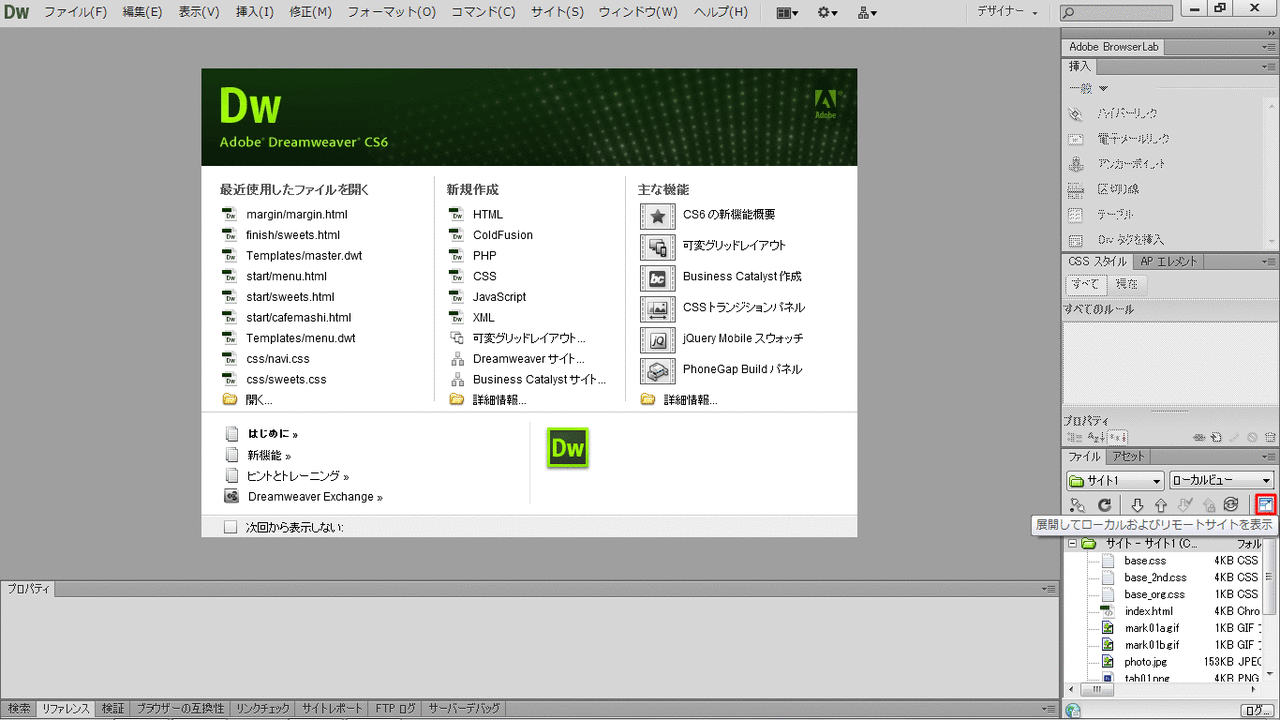Open the Layout dropdown in the top bar
Screen dimensions: 1280x720
(787, 13)
